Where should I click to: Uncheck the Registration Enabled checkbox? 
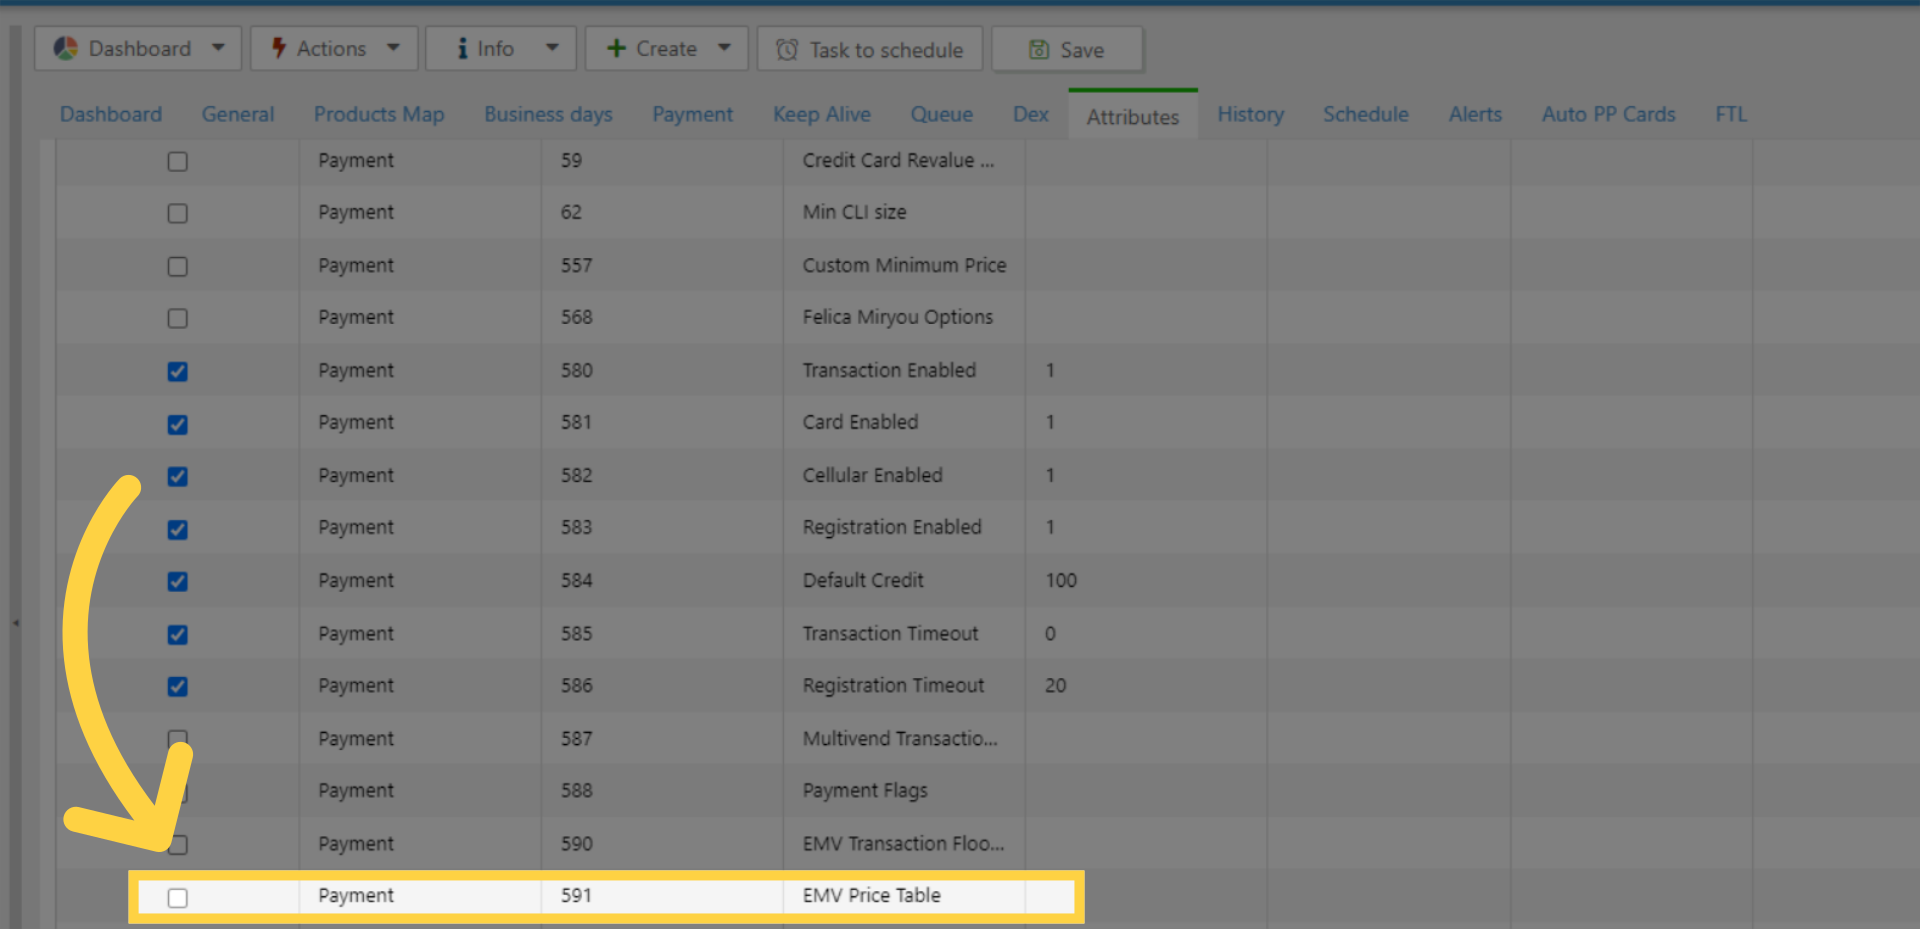point(178,529)
